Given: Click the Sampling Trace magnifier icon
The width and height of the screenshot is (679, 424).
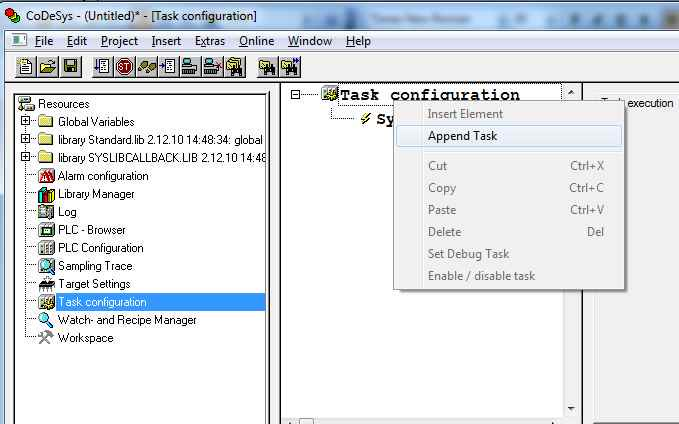Looking at the screenshot, I should pos(46,266).
